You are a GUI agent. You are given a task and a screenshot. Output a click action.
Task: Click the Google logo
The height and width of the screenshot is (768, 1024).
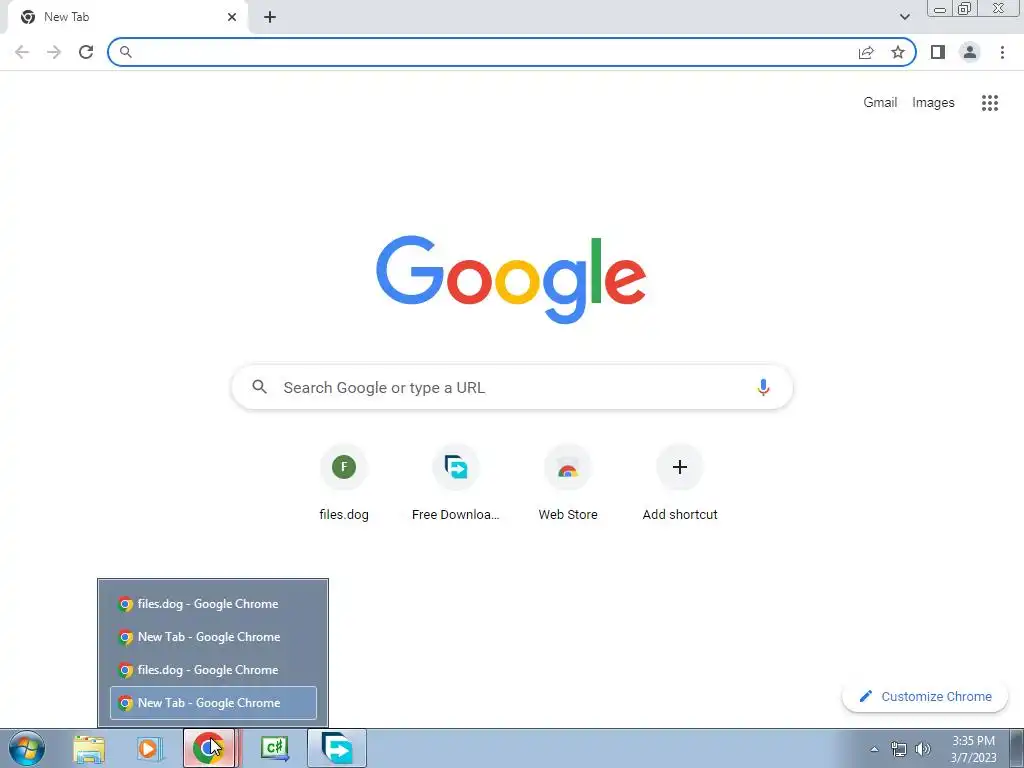(x=511, y=280)
